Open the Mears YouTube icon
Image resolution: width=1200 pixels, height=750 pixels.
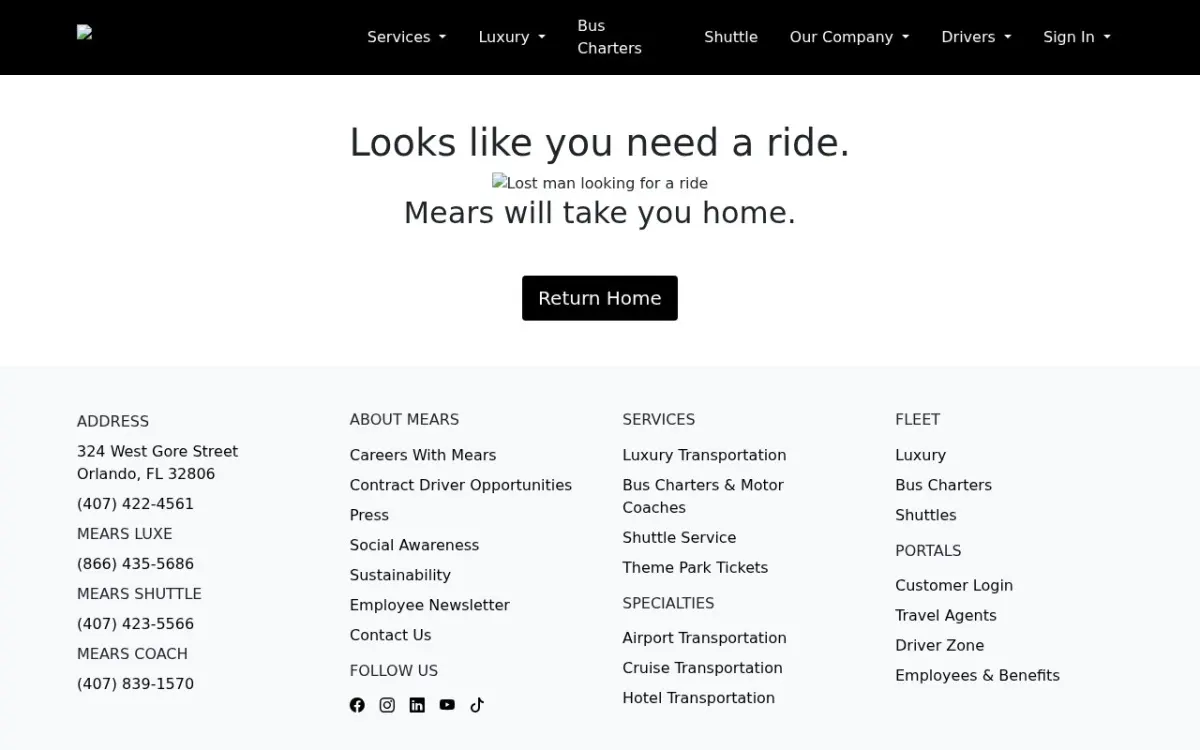(447, 705)
